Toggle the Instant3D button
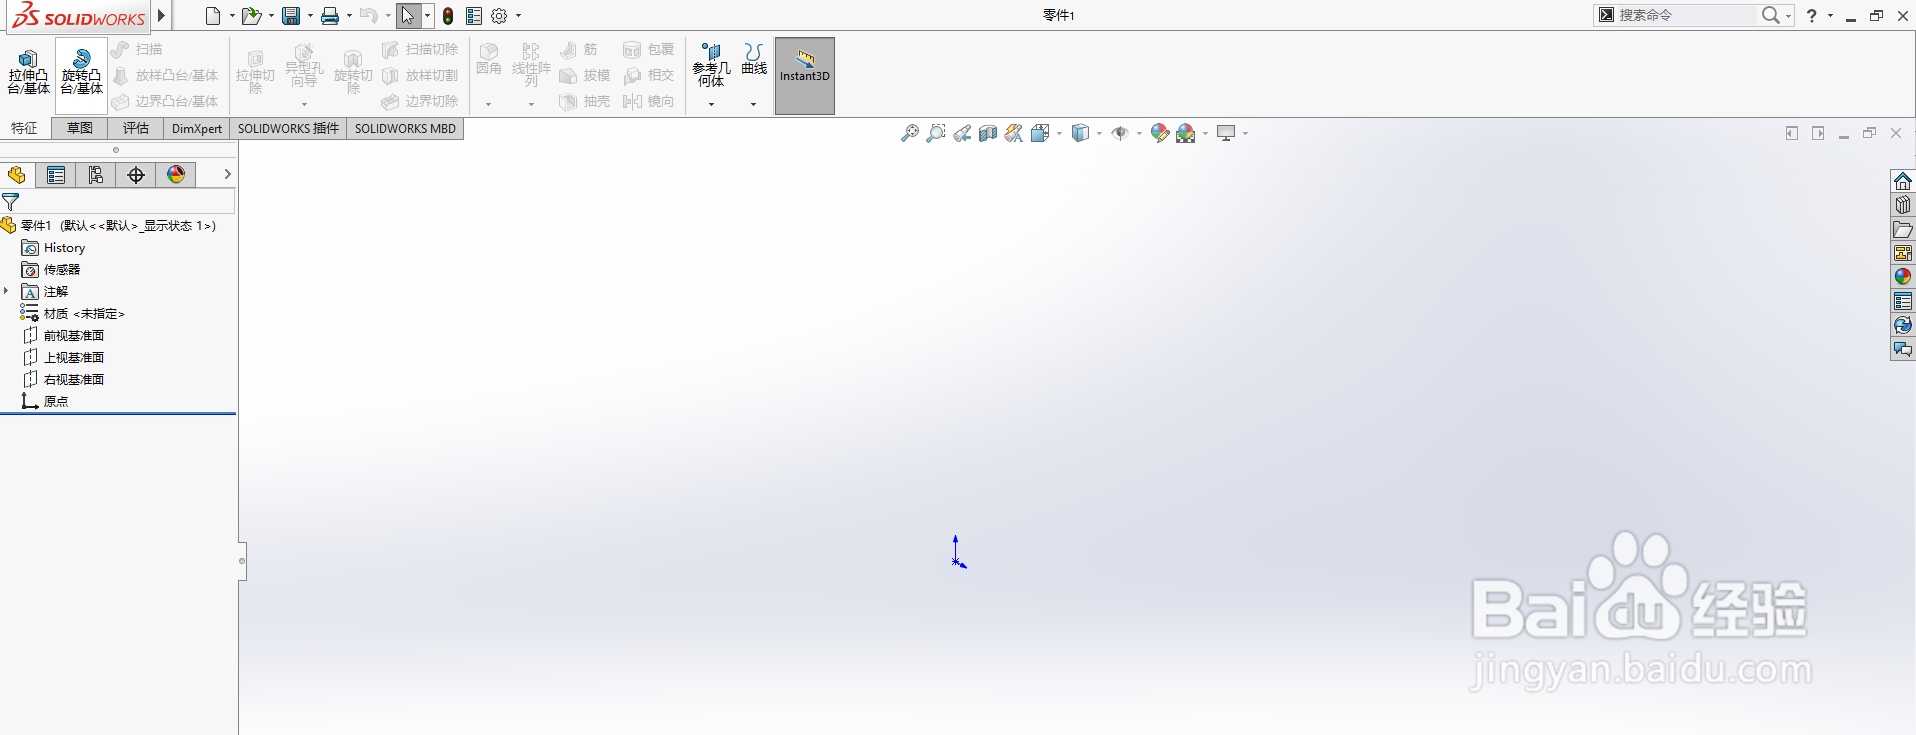1916x735 pixels. coord(805,76)
